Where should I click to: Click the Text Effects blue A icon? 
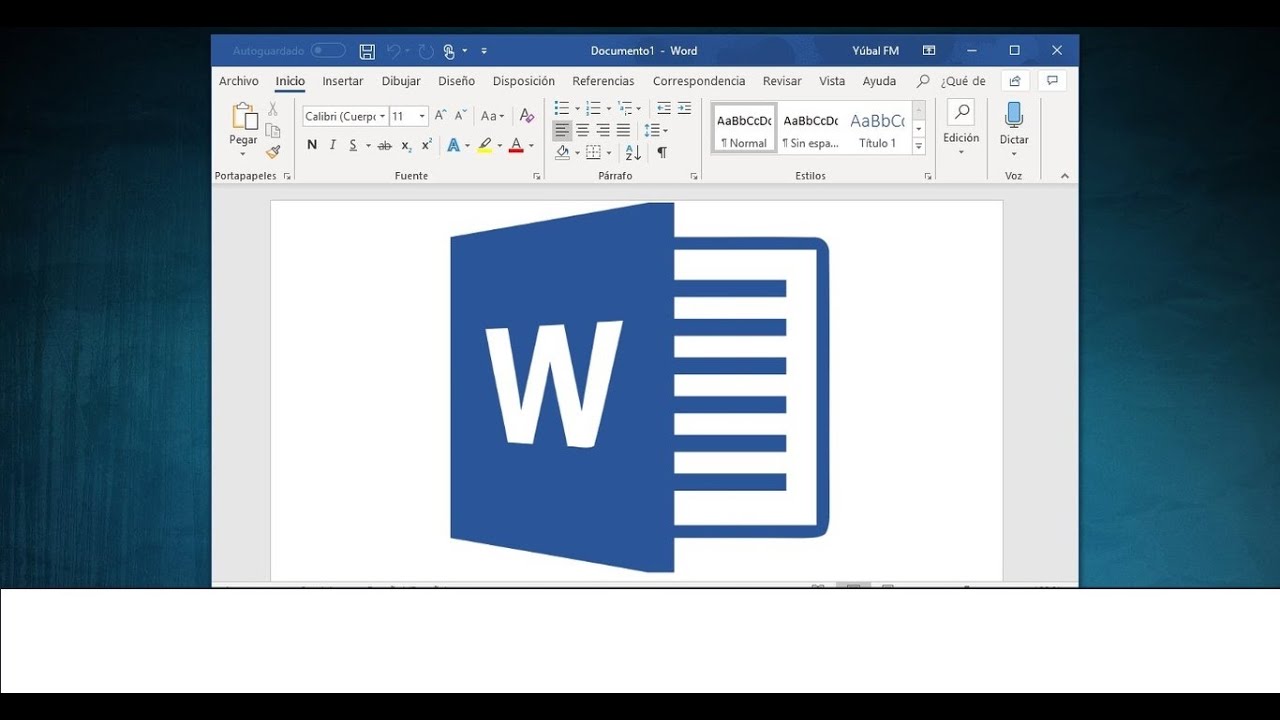[x=453, y=145]
